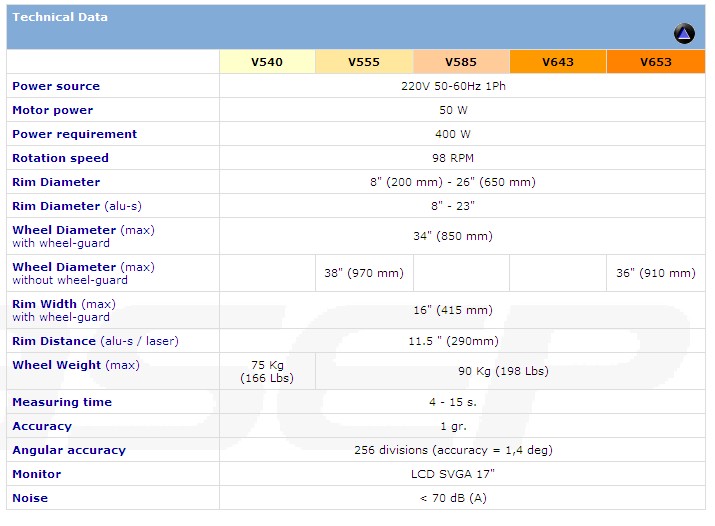The height and width of the screenshot is (526, 715).
Task: Select the 75 Kg (166 Lbs) cell
Action: coord(267,371)
